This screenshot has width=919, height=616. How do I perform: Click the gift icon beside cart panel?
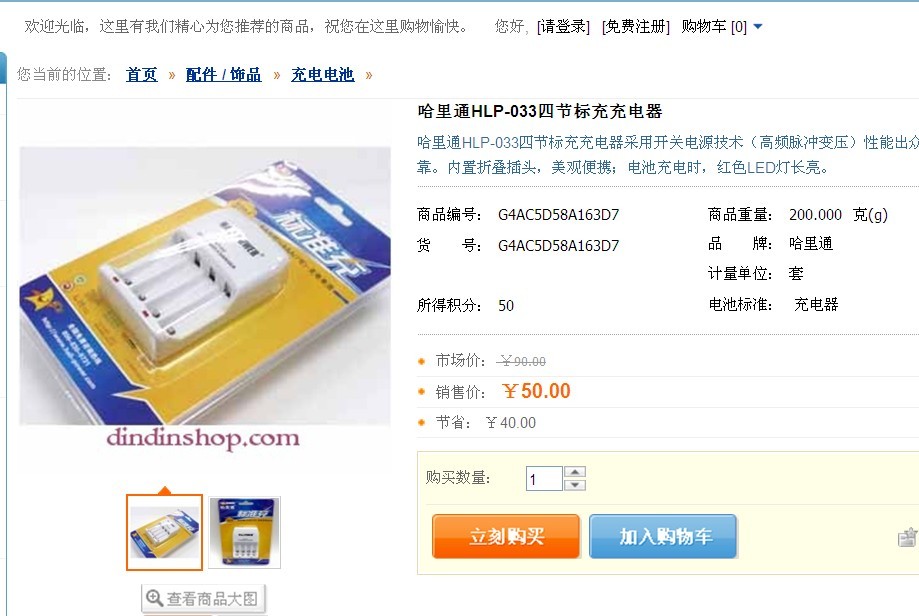(x=907, y=537)
